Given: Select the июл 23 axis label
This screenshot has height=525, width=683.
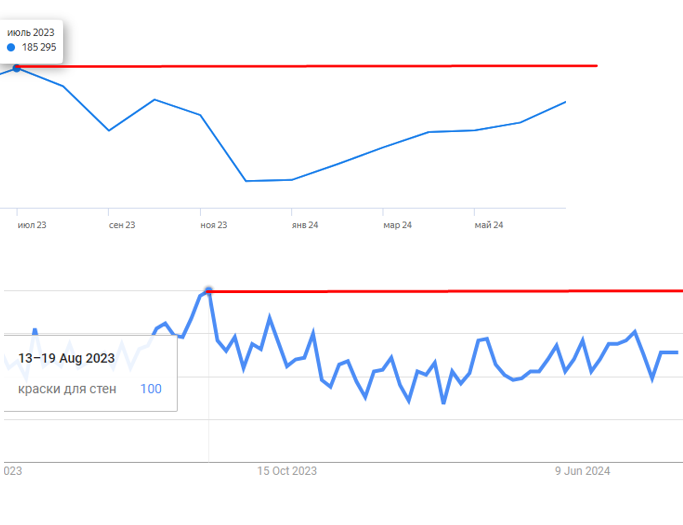Looking at the screenshot, I should (x=32, y=225).
